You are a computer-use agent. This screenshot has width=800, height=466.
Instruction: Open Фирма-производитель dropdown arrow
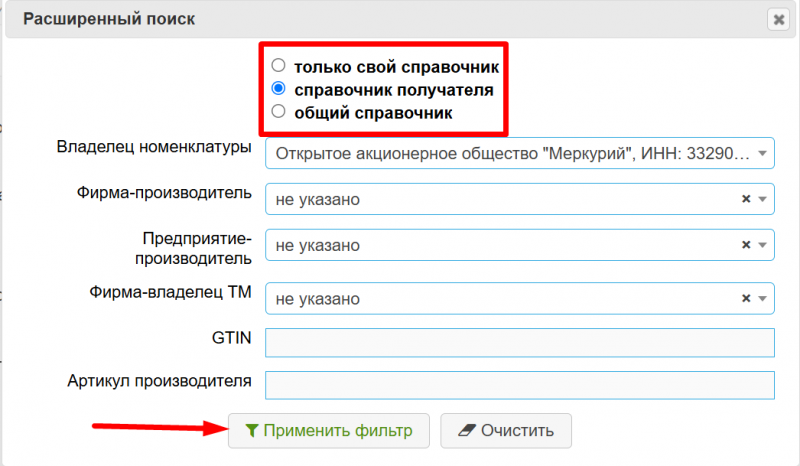763,199
